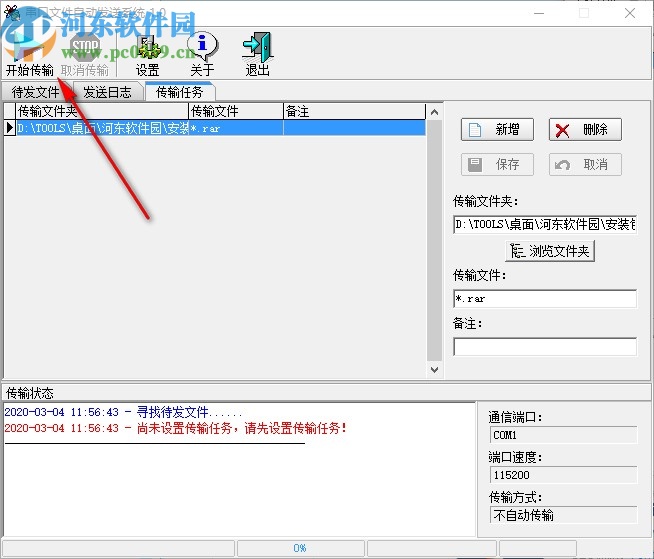Screen dimensions: 654x559
Task: Click the empty 备注 input field
Action: click(545, 347)
